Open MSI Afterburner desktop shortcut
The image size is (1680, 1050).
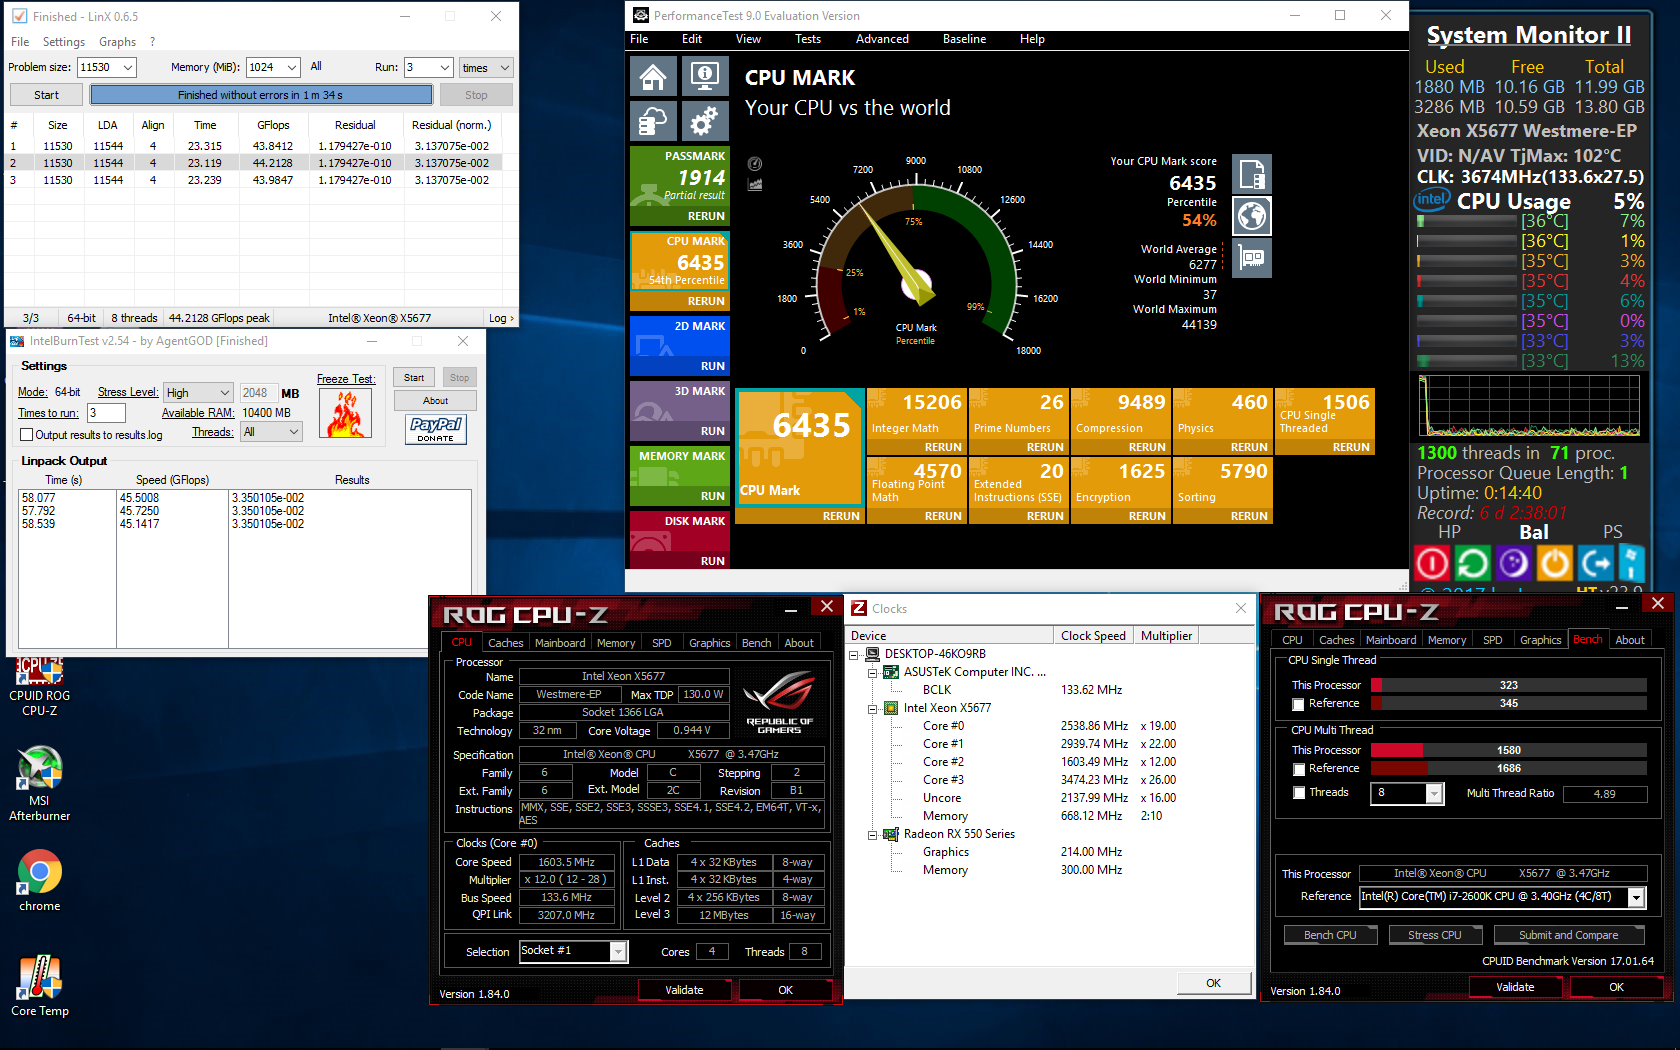point(40,785)
